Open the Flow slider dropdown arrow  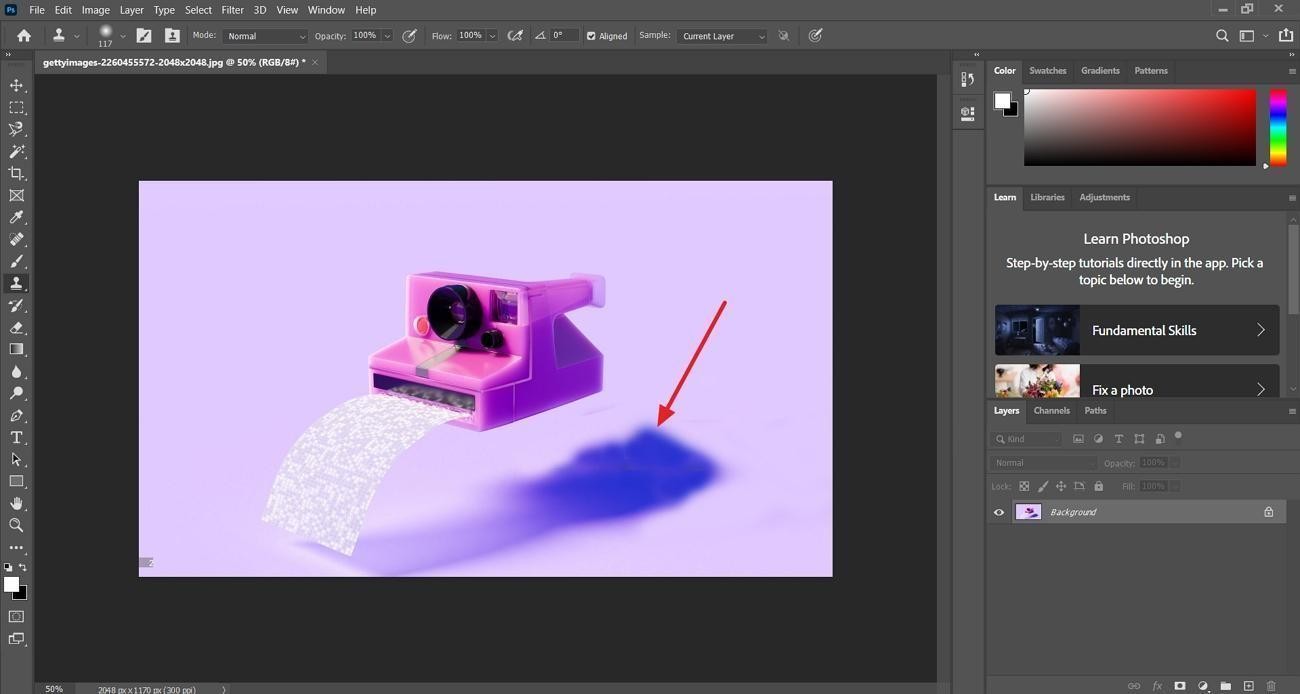click(x=492, y=36)
